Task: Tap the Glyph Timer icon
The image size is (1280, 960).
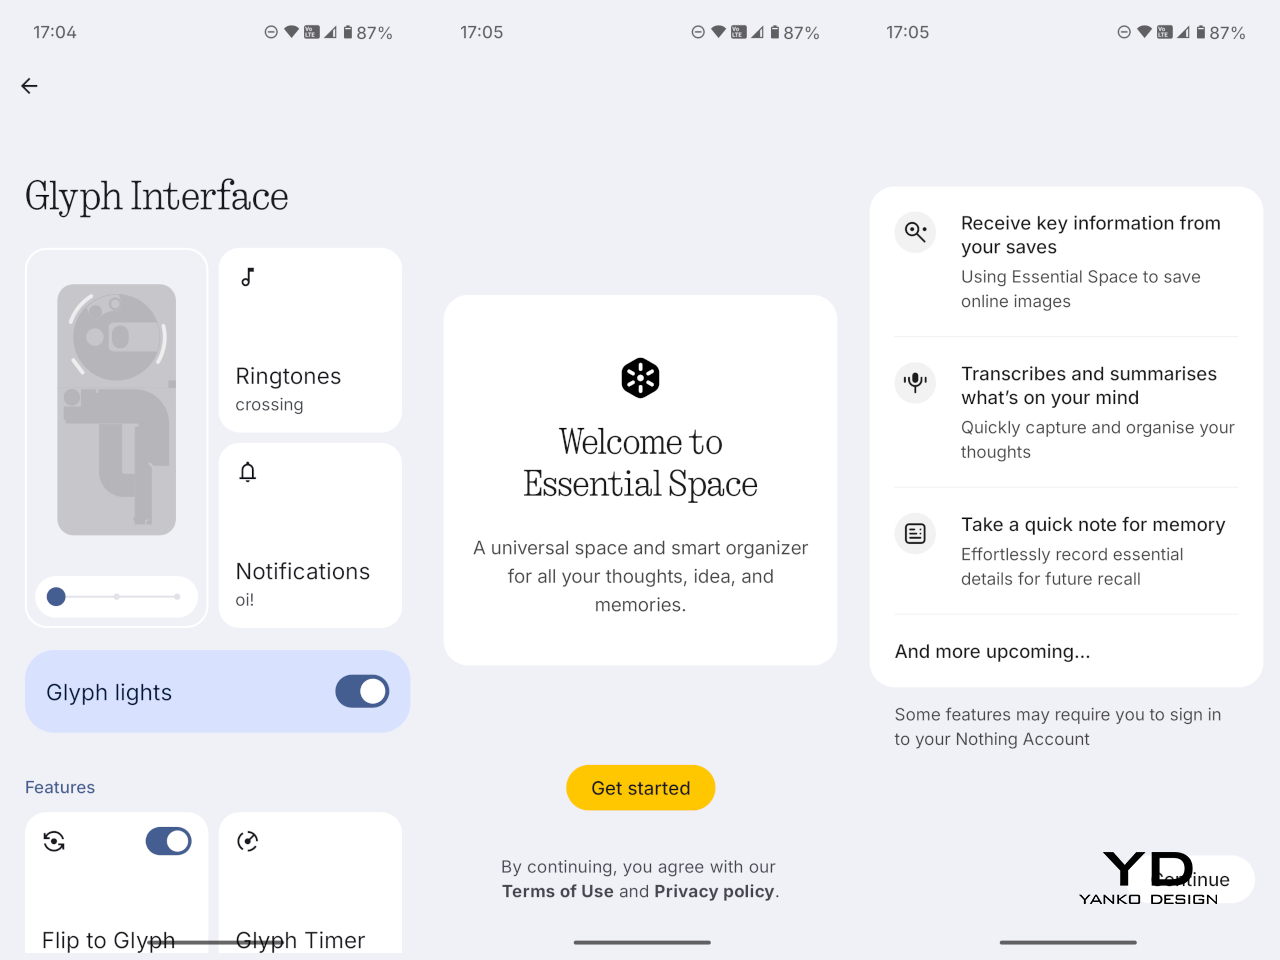Action: click(x=248, y=841)
